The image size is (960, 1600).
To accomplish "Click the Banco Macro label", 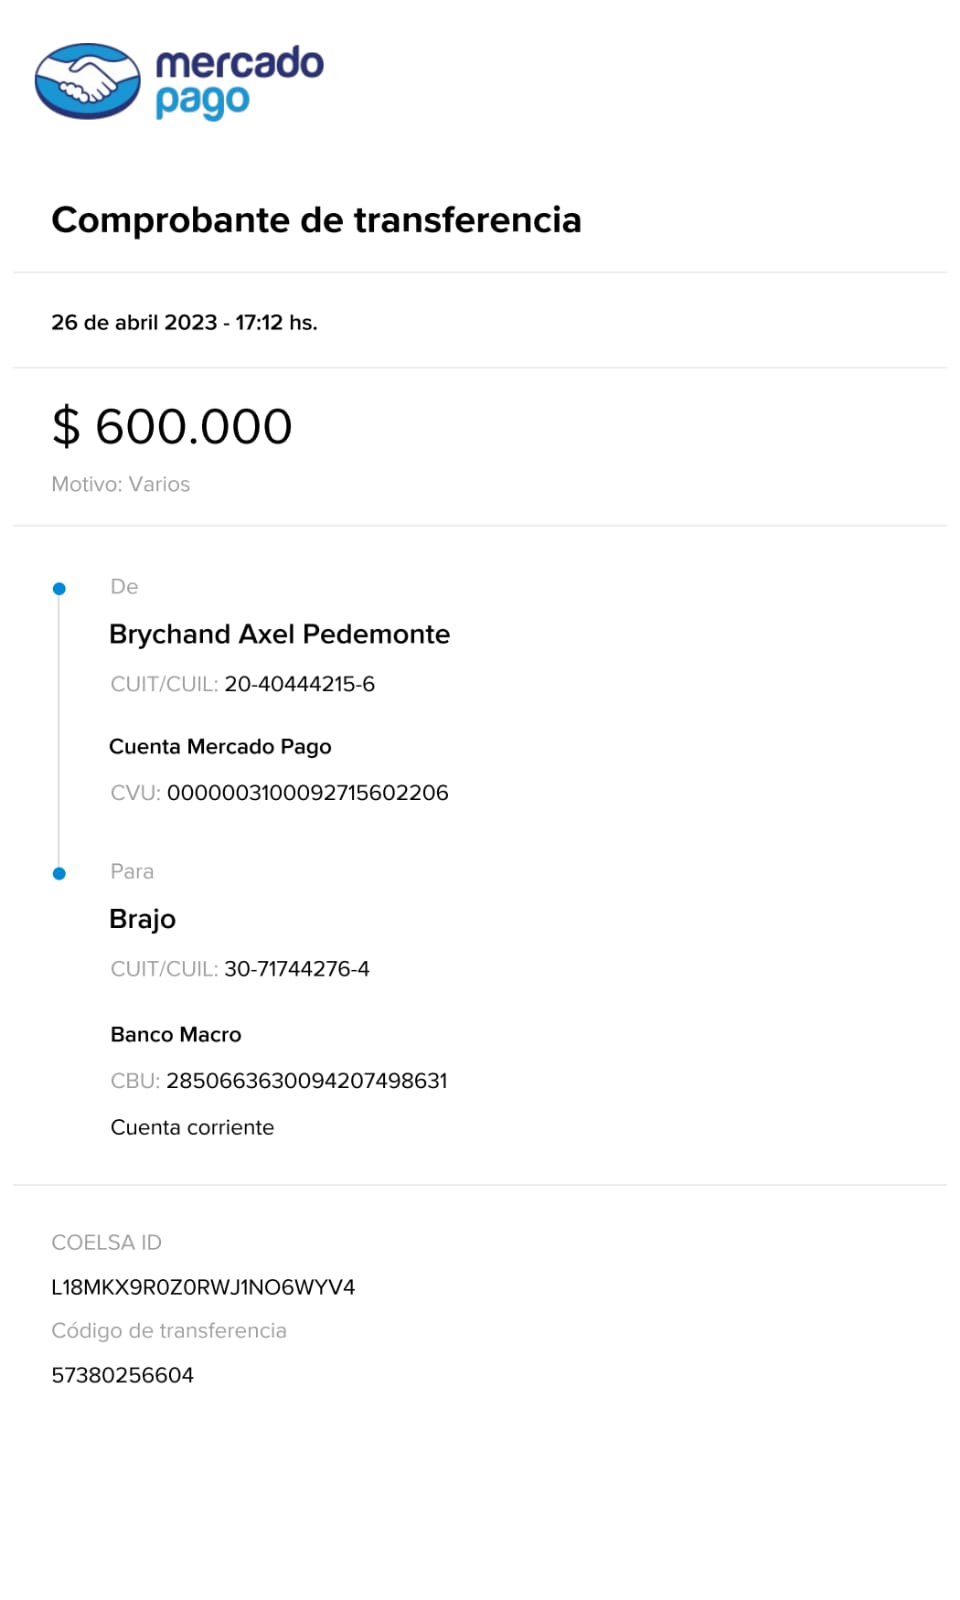I will (176, 1035).
